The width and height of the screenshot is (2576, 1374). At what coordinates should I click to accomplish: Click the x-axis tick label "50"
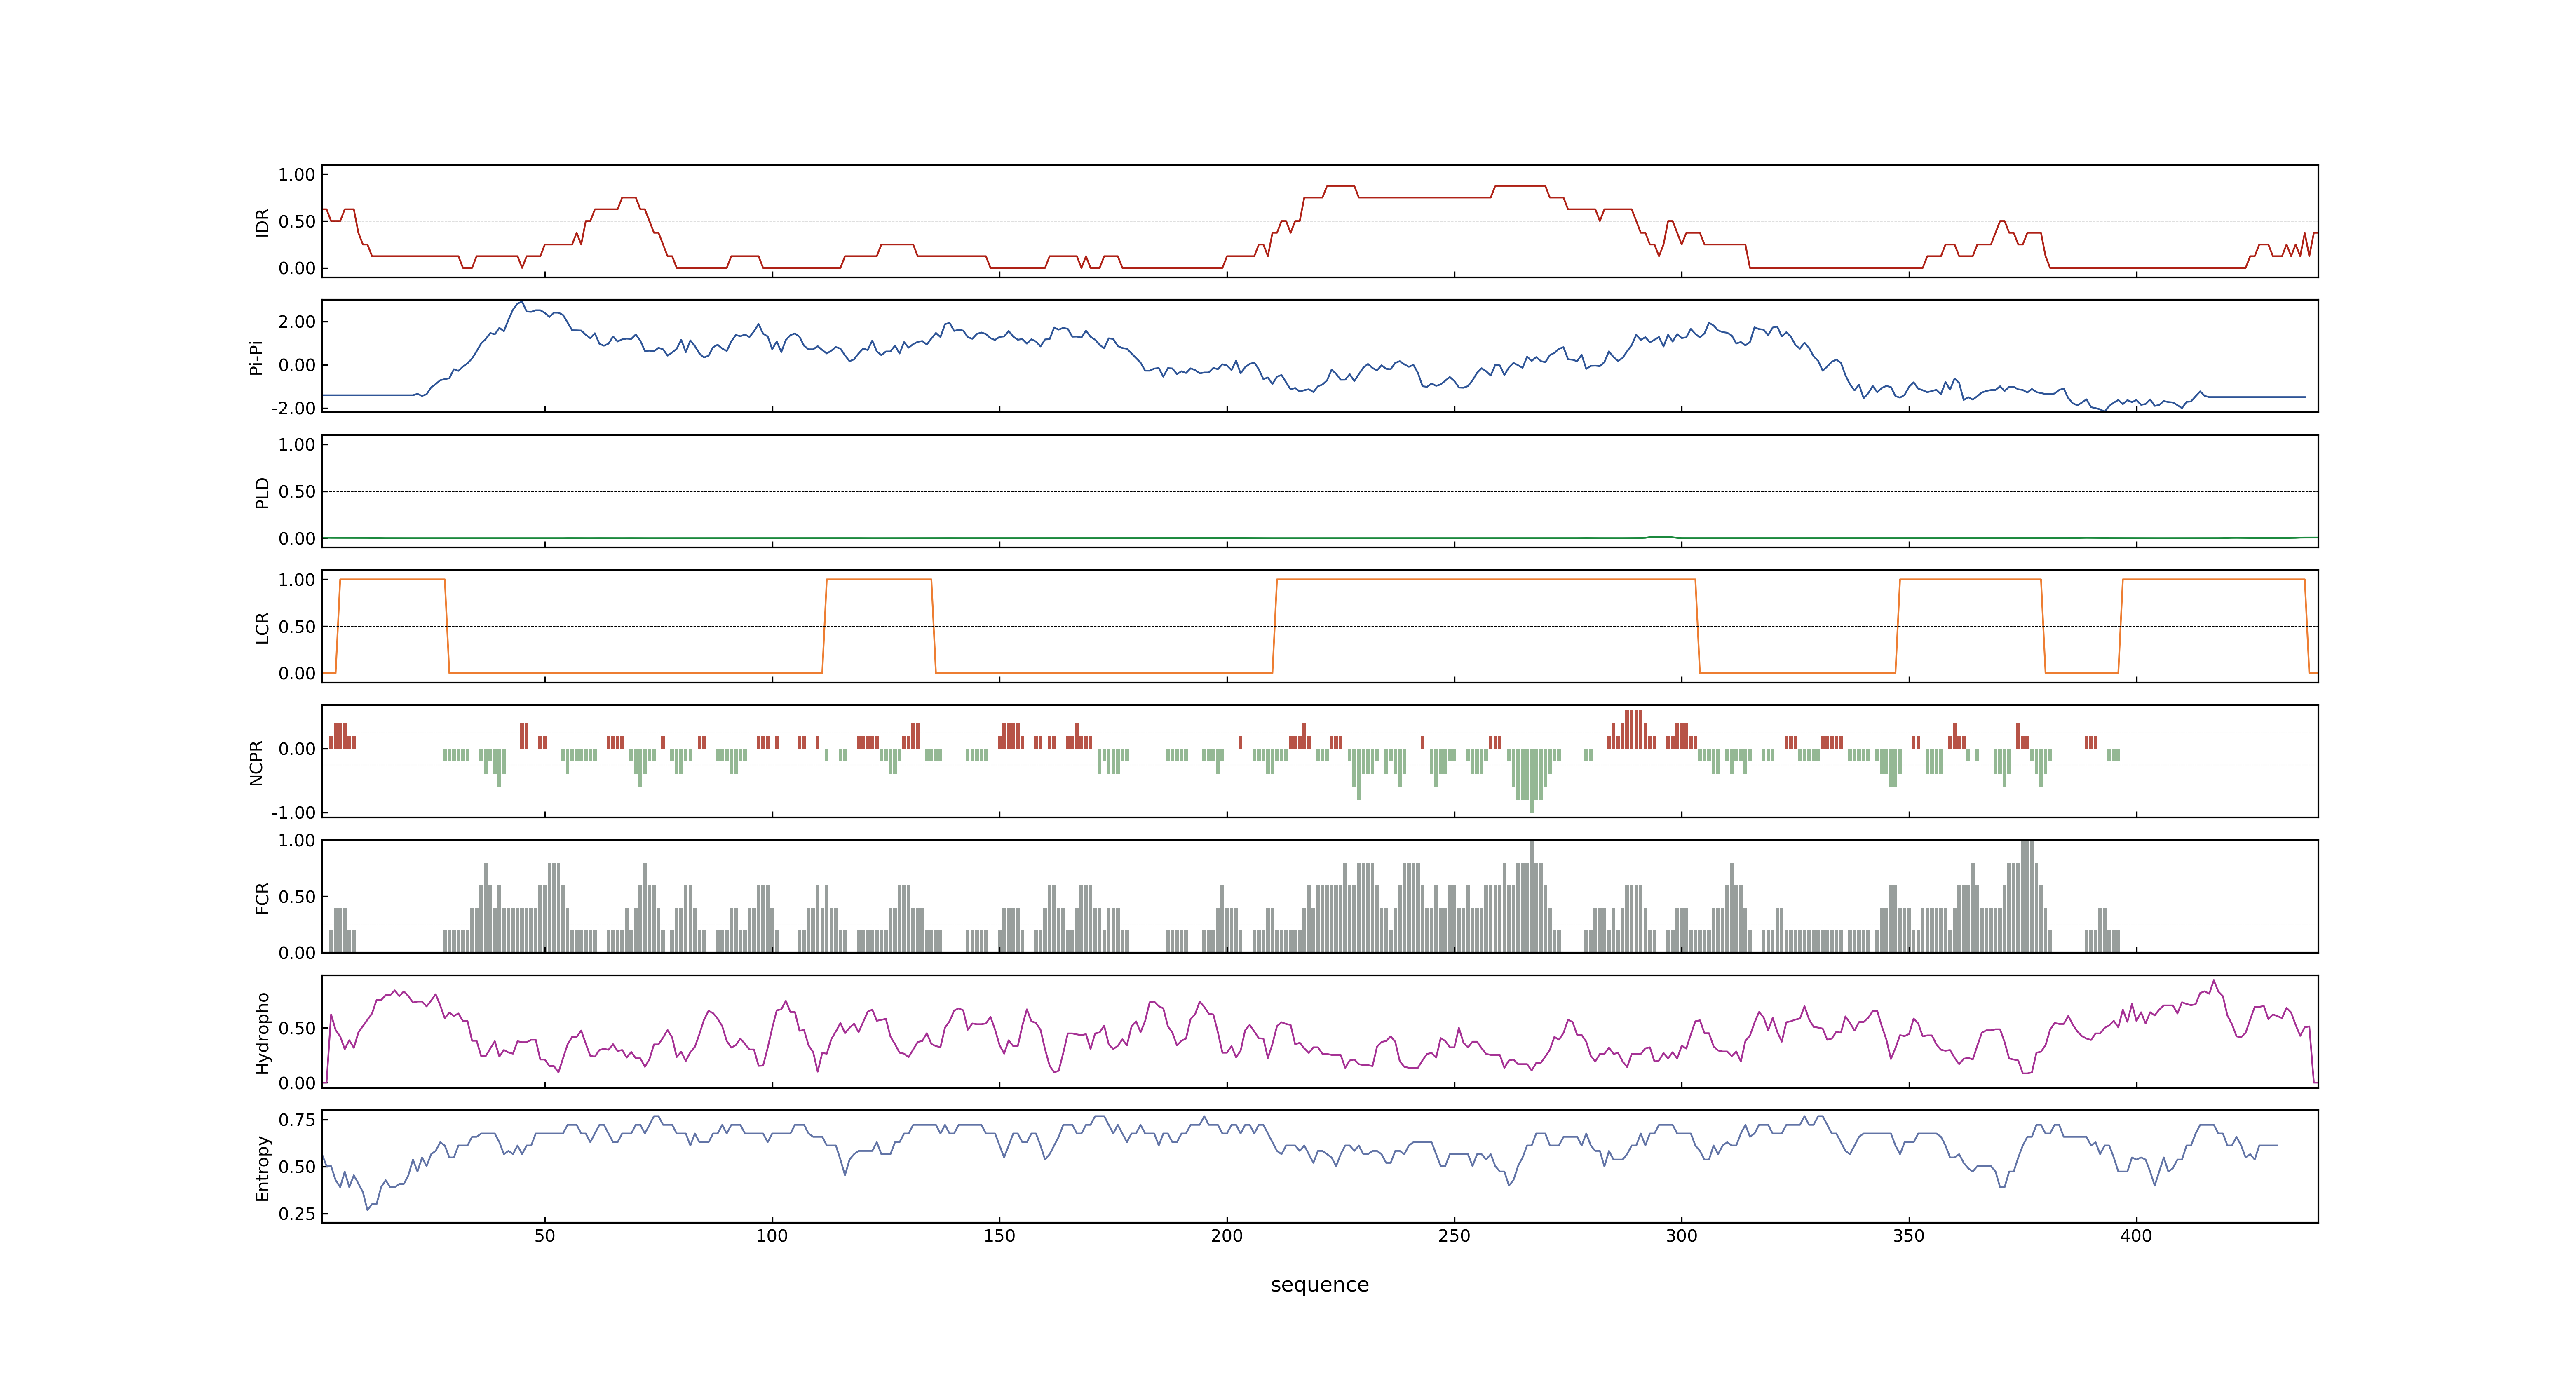tap(544, 1236)
